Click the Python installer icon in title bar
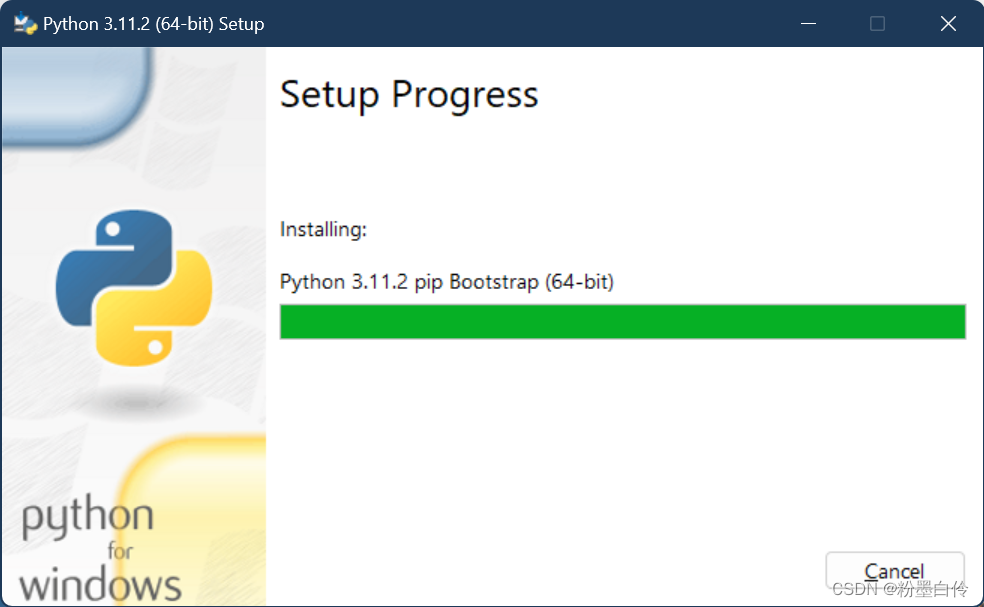The image size is (984, 607). click(x=25, y=23)
